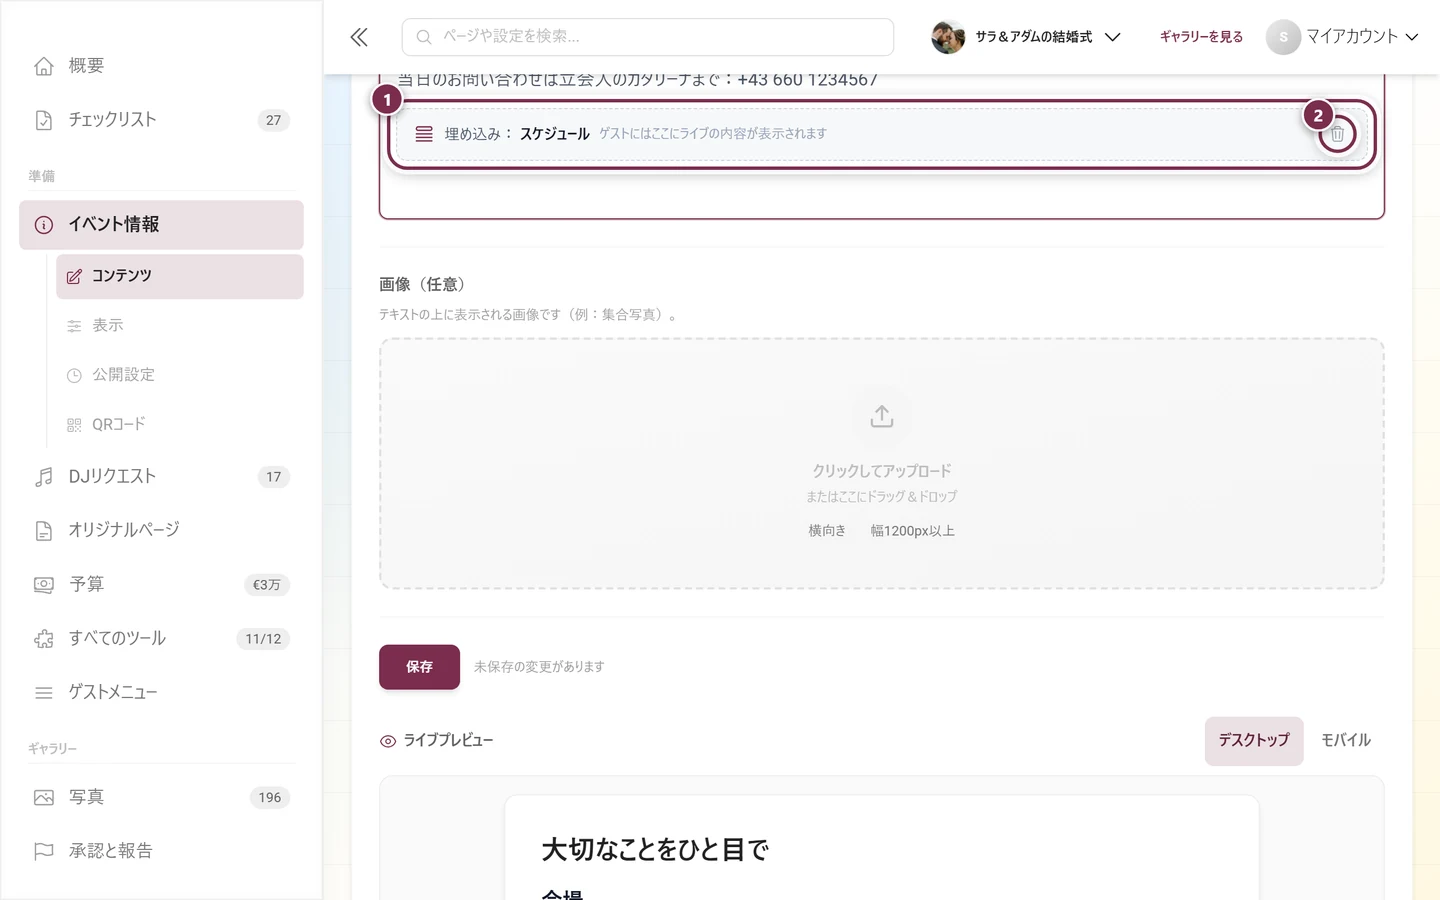Click the checklist document icon
This screenshot has width=1440, height=900.
pos(44,120)
